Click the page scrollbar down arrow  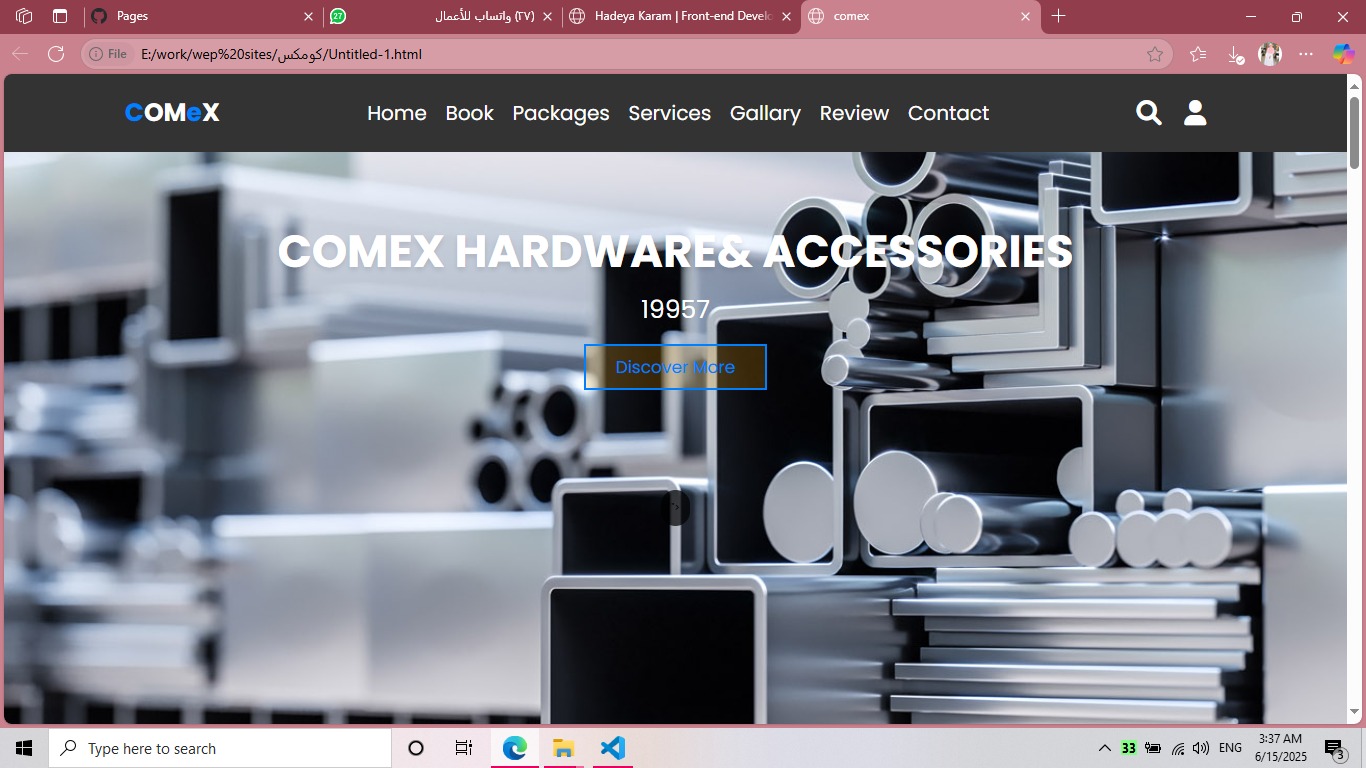(1355, 713)
